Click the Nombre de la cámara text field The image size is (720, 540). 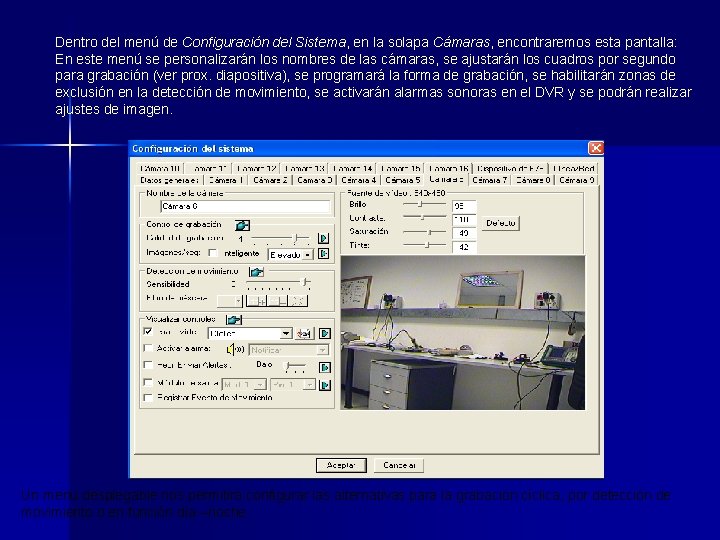pyautogui.click(x=245, y=207)
